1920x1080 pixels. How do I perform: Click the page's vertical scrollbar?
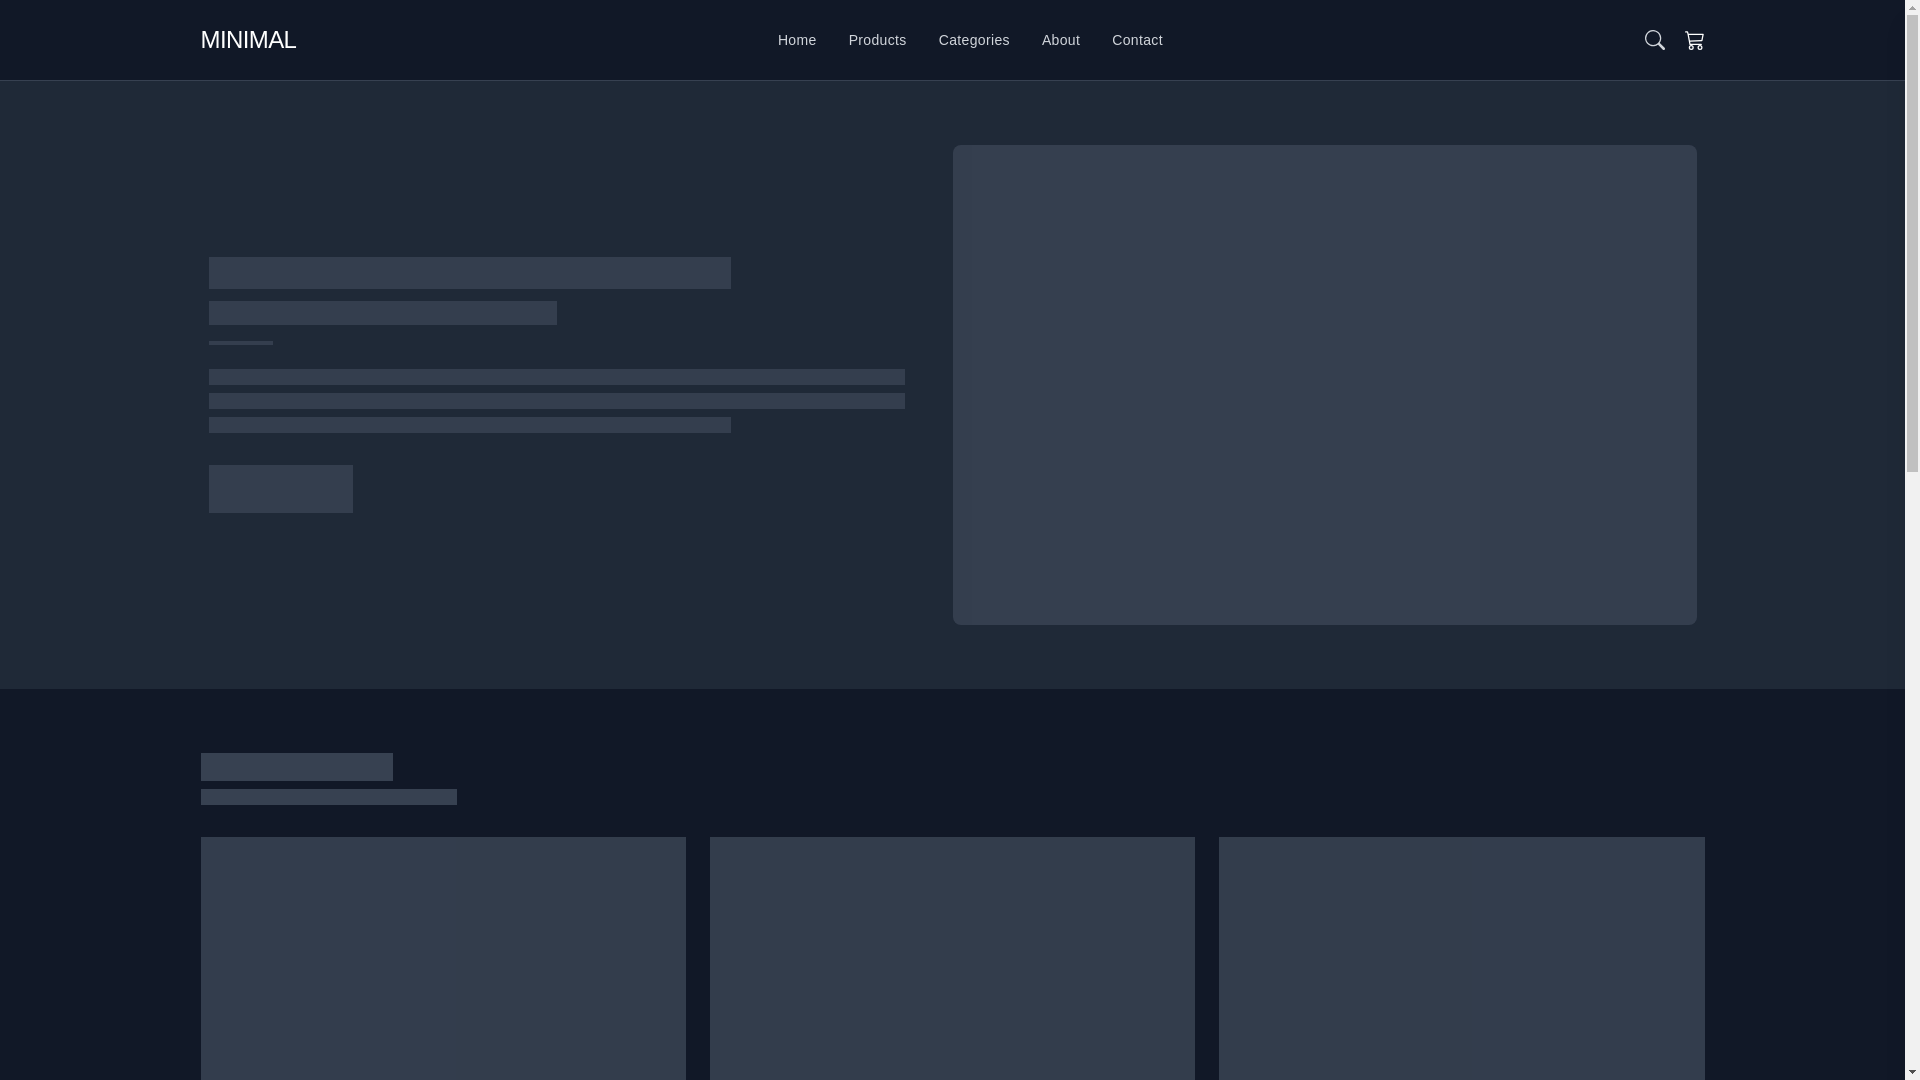[x=1912, y=540]
